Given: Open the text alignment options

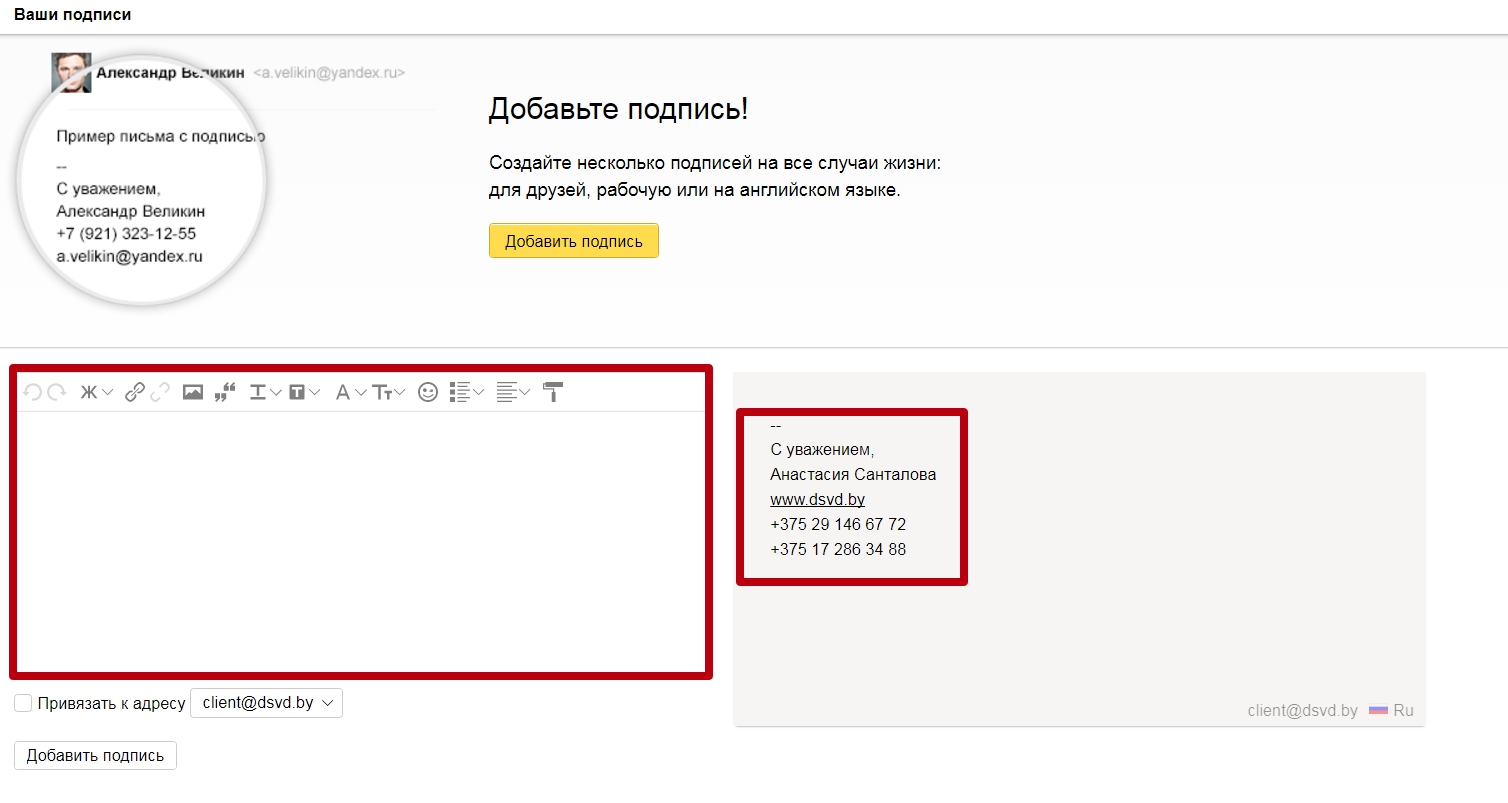Looking at the screenshot, I should [512, 393].
